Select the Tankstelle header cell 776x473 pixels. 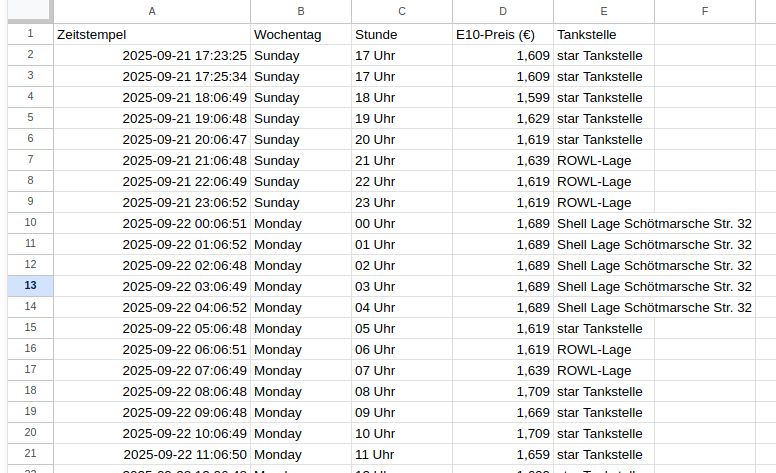pos(604,34)
